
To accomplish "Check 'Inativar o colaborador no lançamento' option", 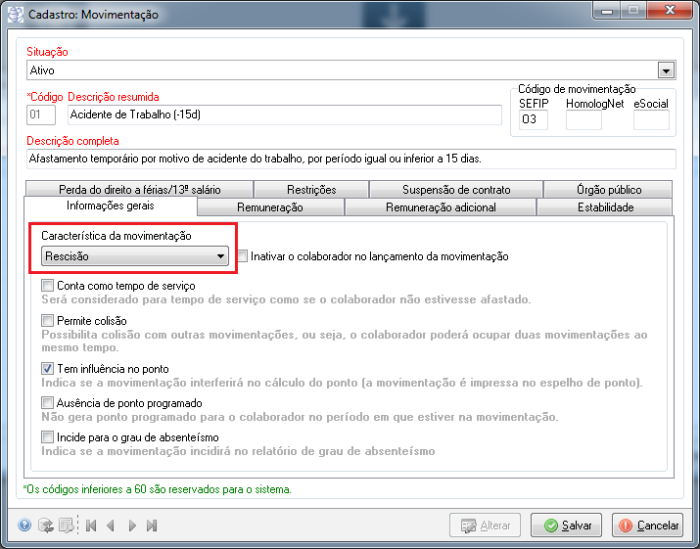I will tap(243, 256).
